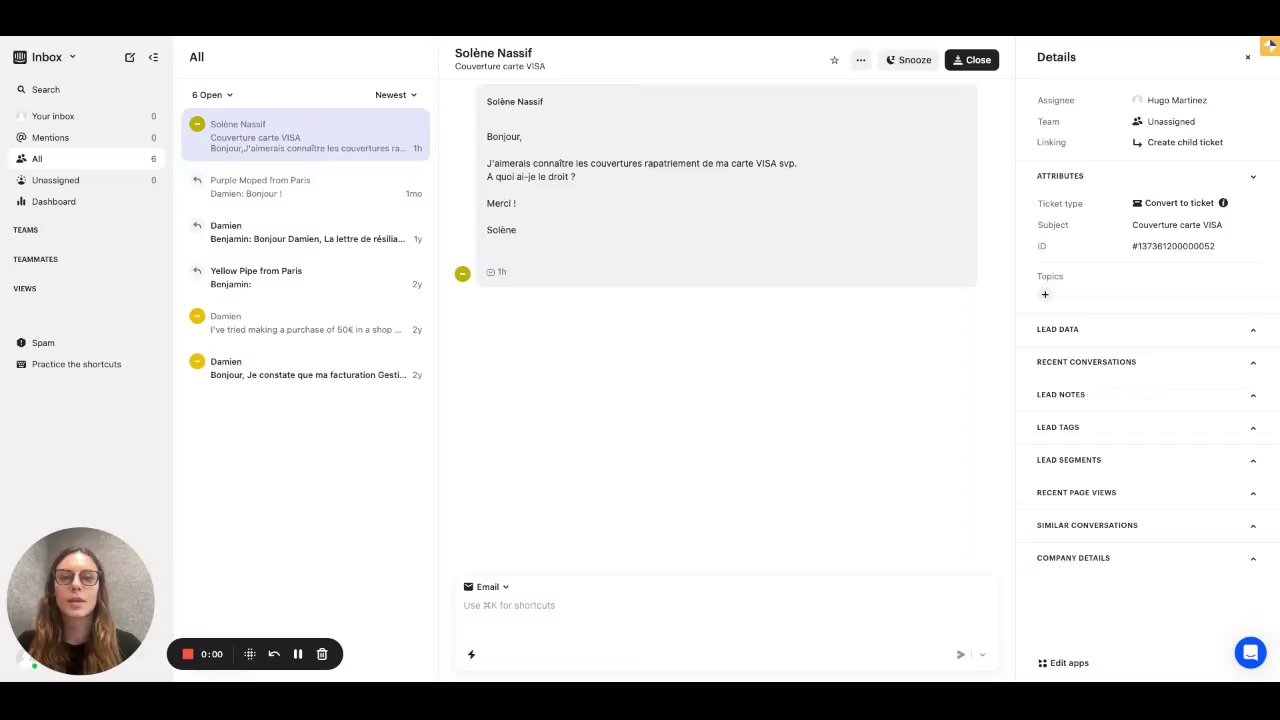Pause the screen recording
Screen dimensions: 1280x720
pos(298,654)
